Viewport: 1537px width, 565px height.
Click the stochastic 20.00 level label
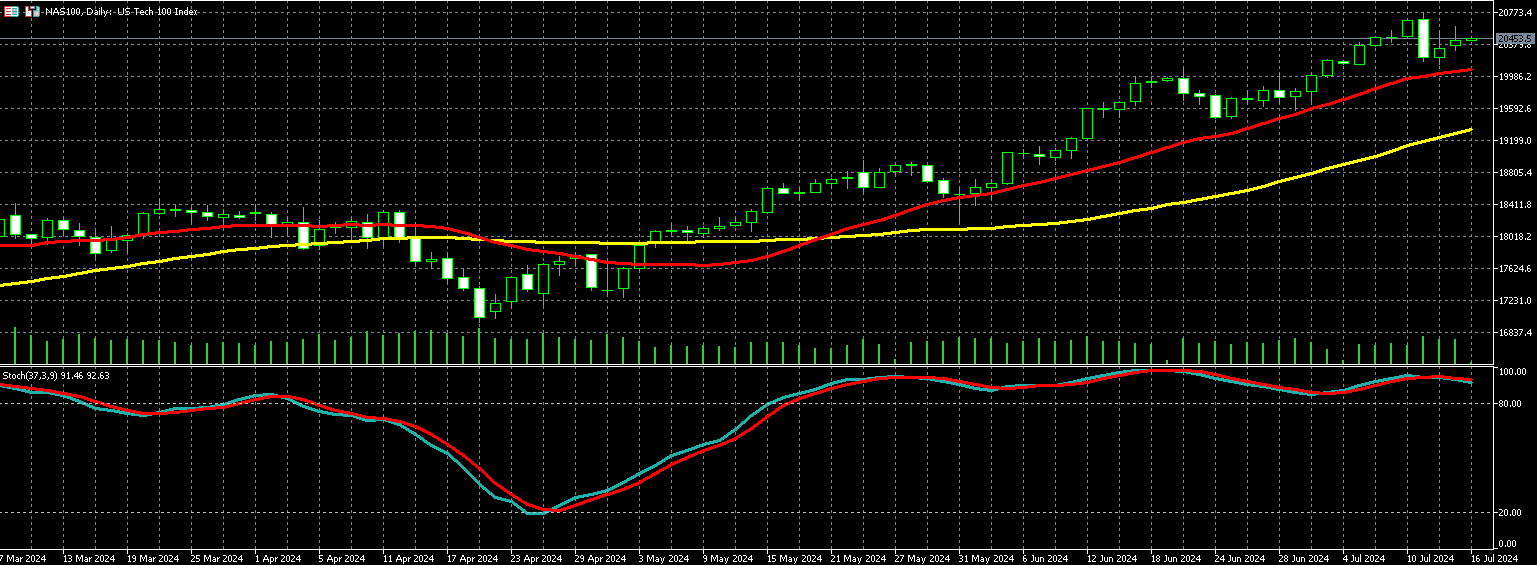[x=1509, y=513]
